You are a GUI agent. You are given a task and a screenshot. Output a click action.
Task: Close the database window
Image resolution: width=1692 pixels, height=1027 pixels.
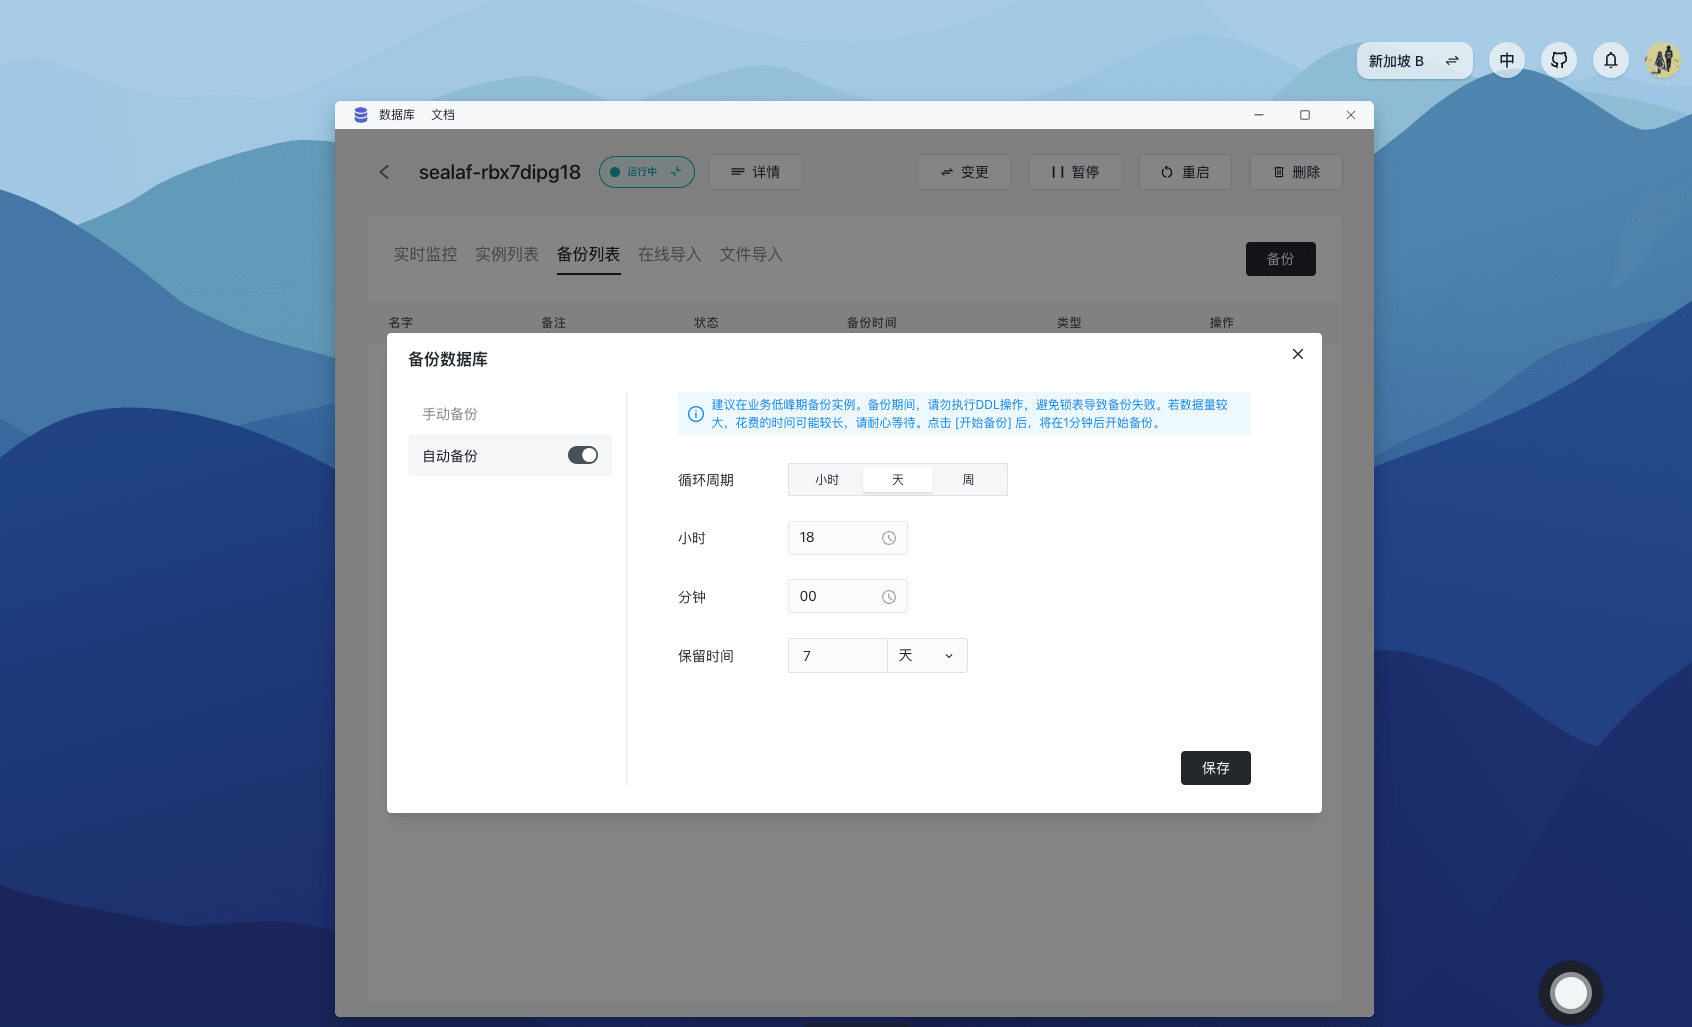[x=1351, y=115]
